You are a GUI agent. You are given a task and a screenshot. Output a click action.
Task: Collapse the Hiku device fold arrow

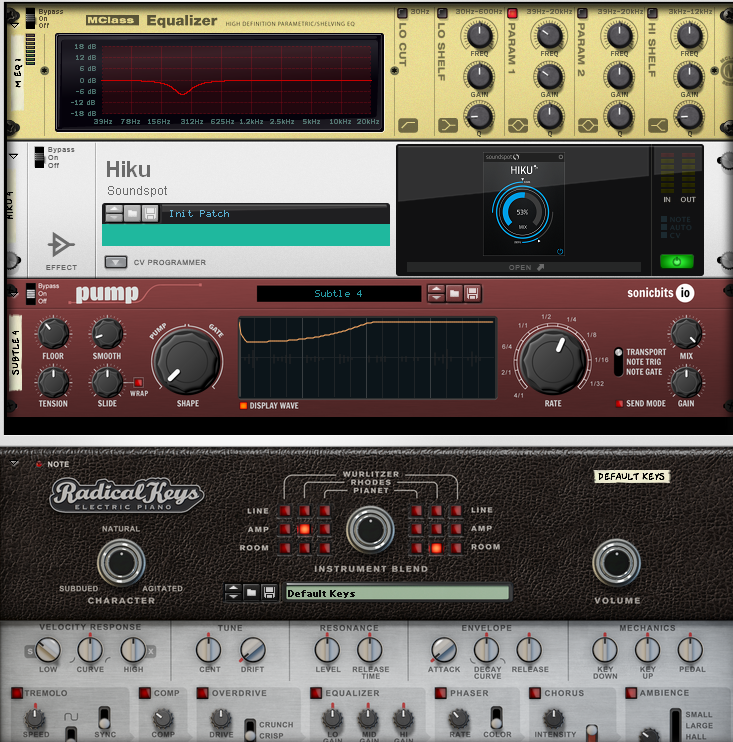[14, 156]
